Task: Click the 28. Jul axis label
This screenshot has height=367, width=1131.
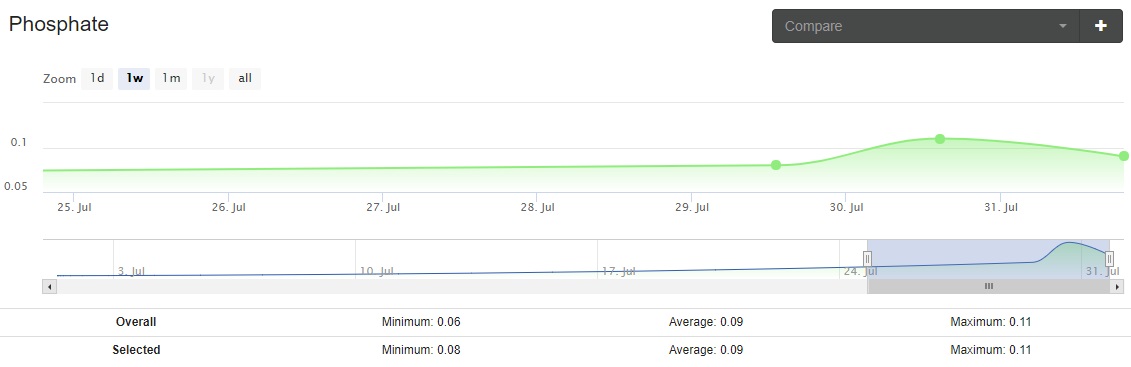Action: pos(537,208)
